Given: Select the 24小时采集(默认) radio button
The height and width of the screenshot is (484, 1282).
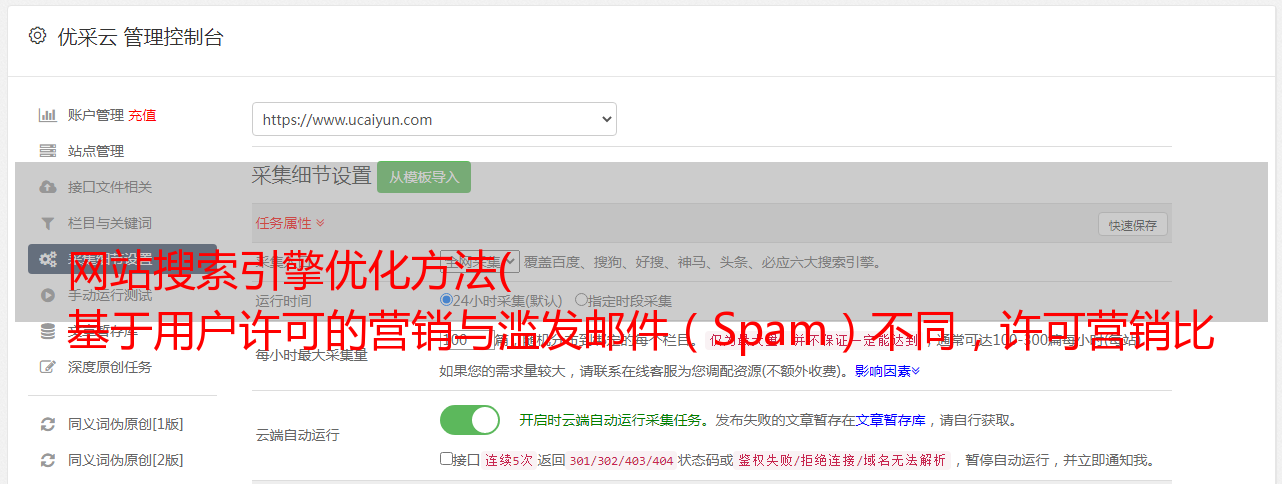Looking at the screenshot, I should pyautogui.click(x=446, y=300).
